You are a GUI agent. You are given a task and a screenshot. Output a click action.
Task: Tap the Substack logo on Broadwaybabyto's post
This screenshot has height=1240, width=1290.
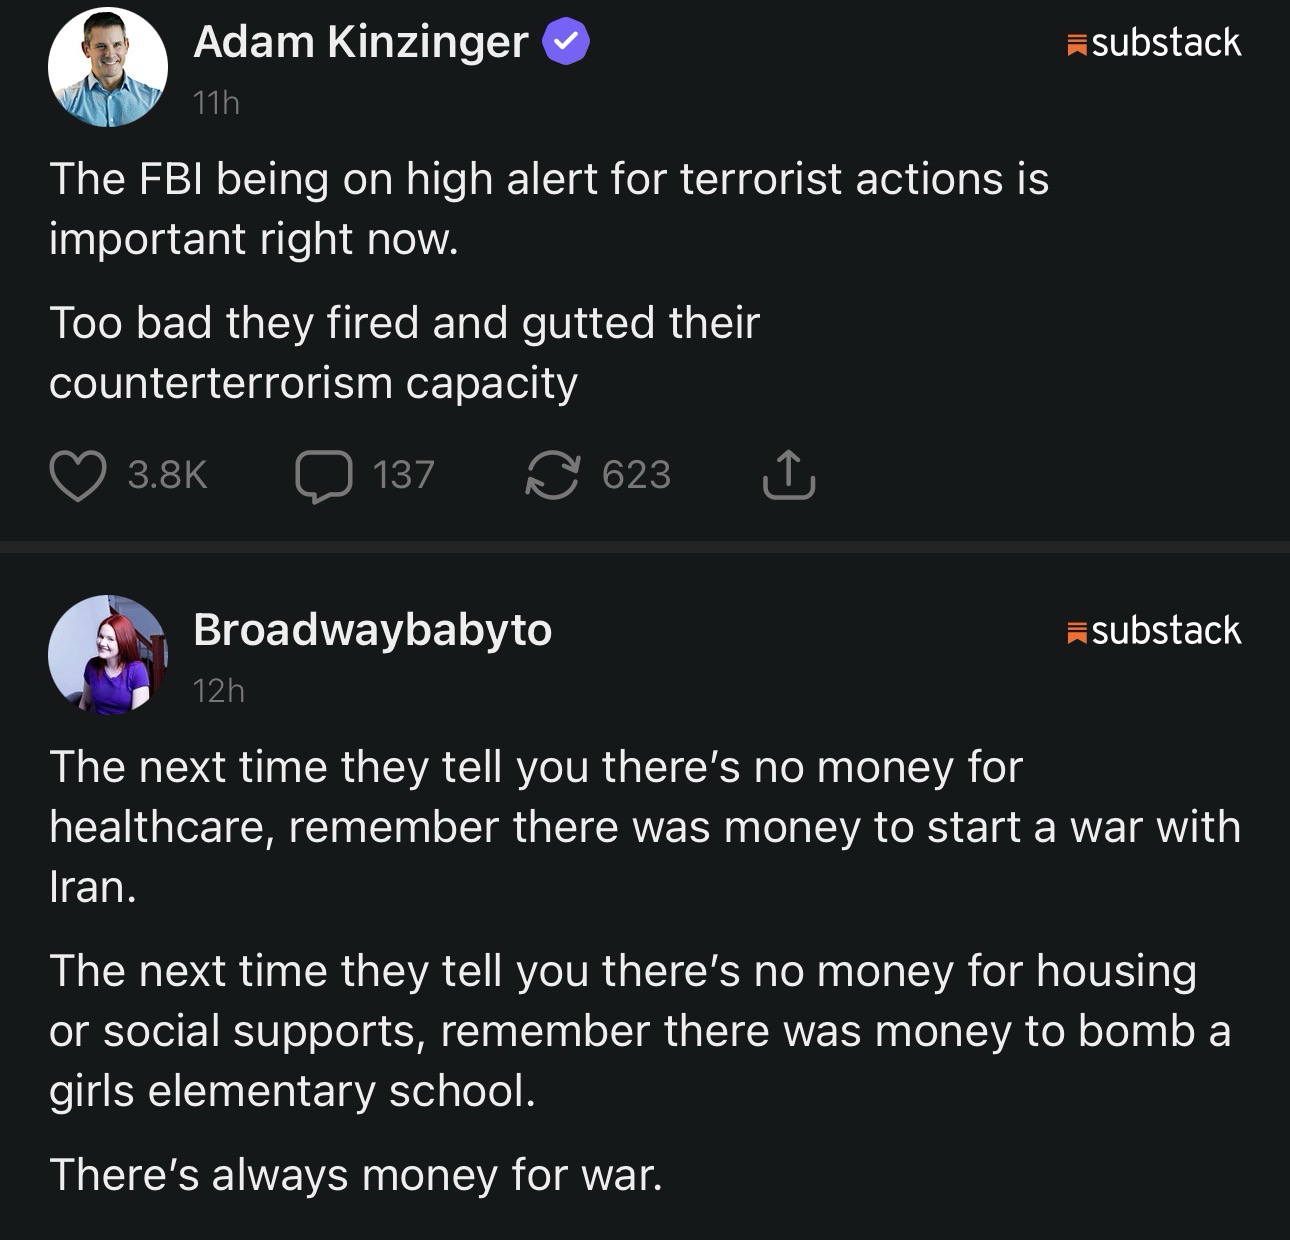1155,631
